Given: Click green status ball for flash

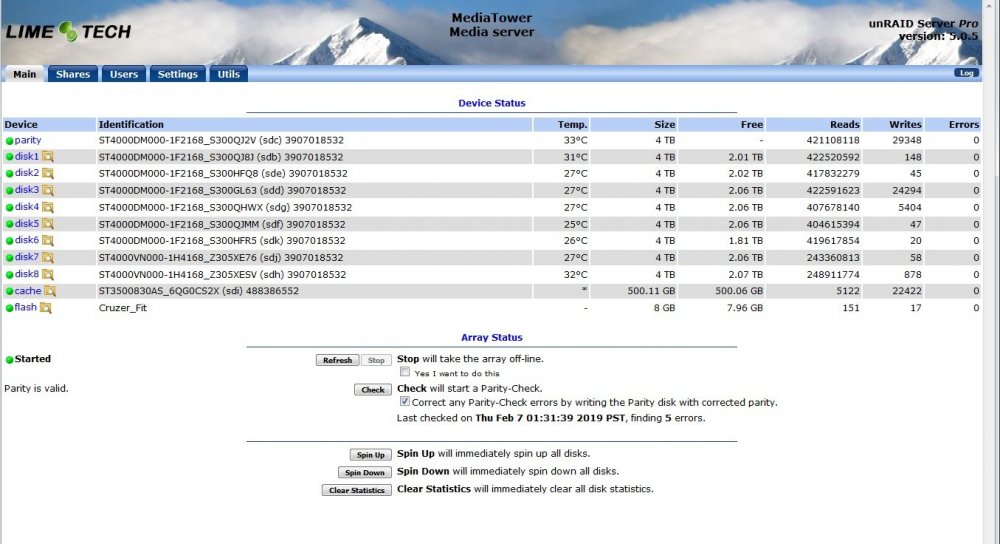Looking at the screenshot, I should [10, 308].
